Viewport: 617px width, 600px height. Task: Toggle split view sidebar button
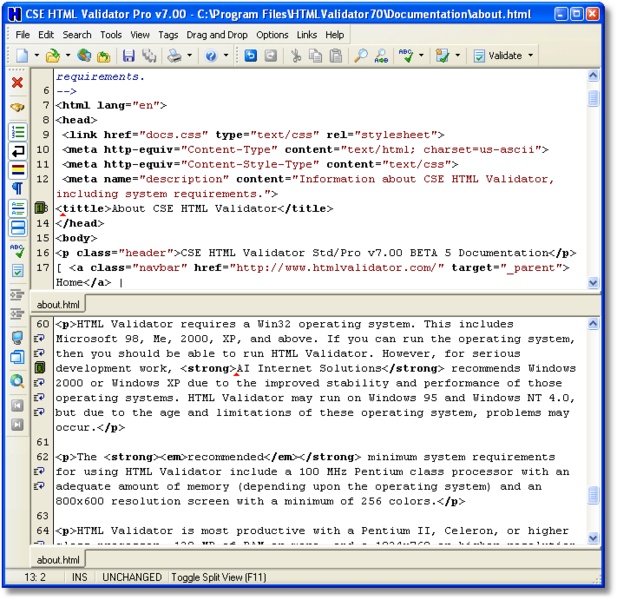click(x=18, y=228)
